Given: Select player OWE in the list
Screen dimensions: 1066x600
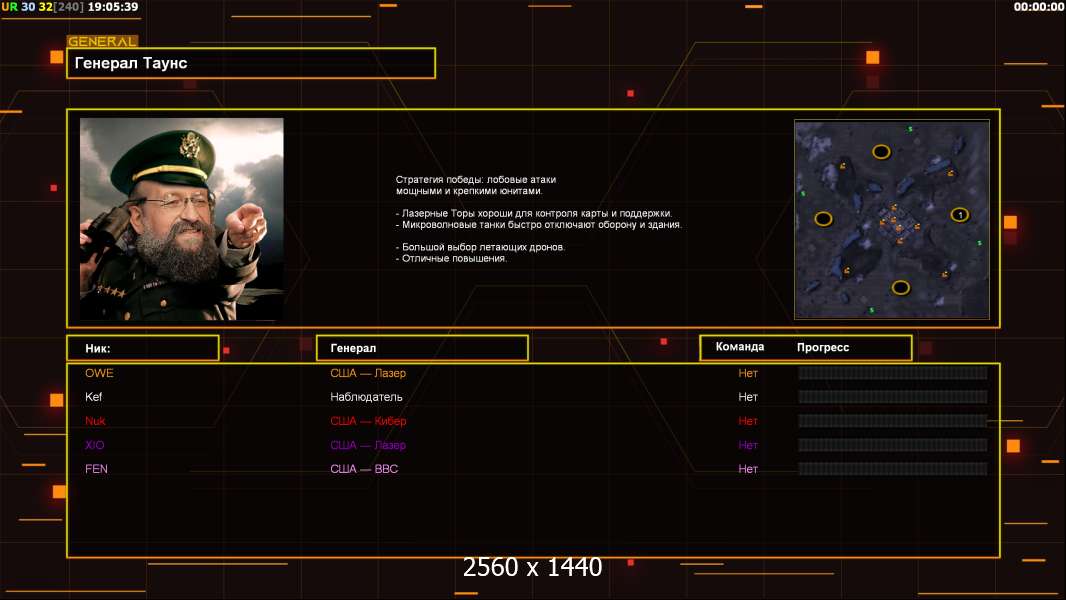Looking at the screenshot, I should pyautogui.click(x=99, y=373).
